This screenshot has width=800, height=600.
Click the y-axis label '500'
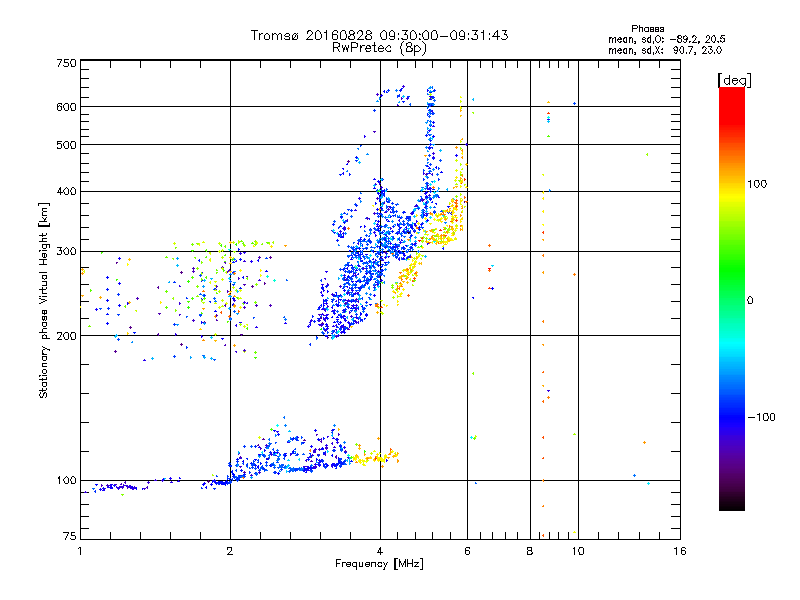(66, 145)
